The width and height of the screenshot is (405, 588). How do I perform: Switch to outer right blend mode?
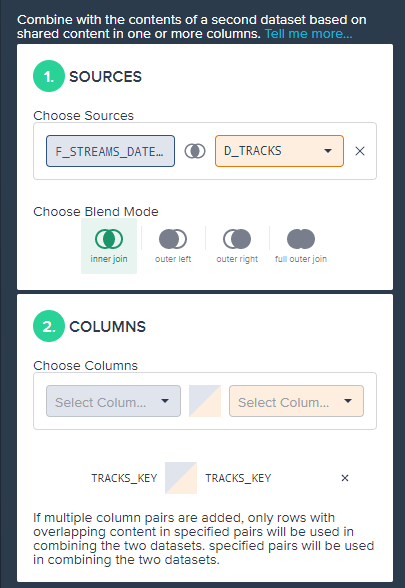(237, 246)
